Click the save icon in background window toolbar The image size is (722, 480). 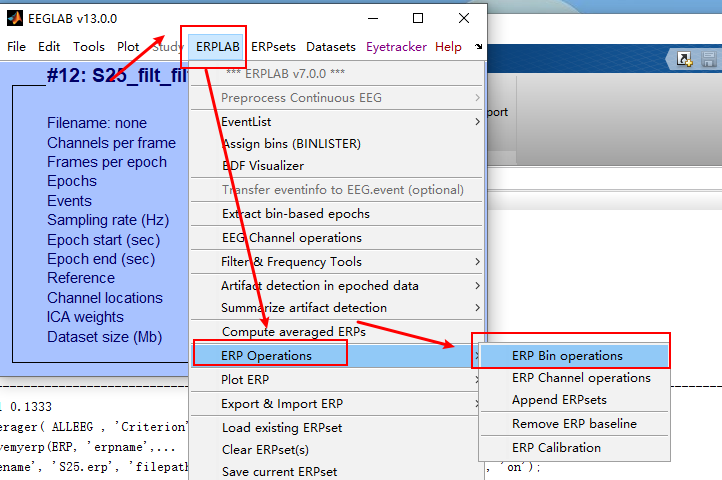coord(709,59)
